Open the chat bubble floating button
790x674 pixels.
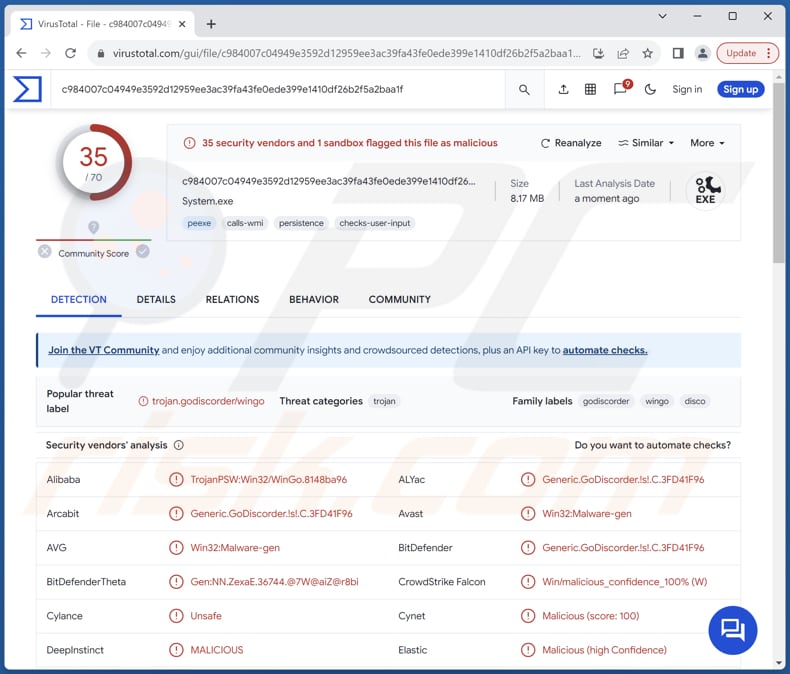pyautogui.click(x=733, y=630)
